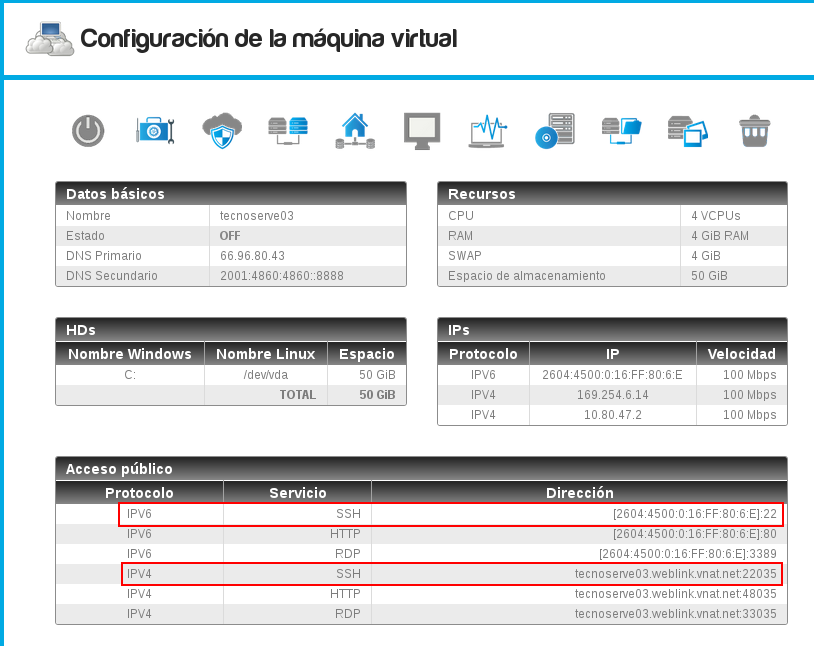
Task: Select the IPV6 RDP address ending :3389
Action: pyautogui.click(x=688, y=554)
